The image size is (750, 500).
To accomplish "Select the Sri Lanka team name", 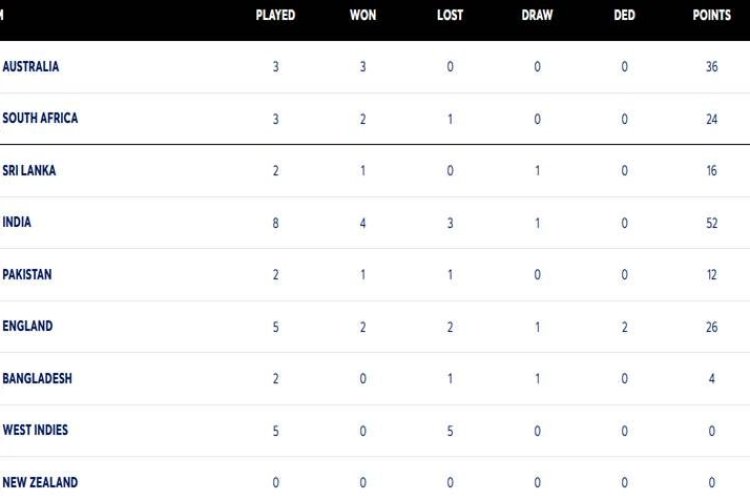I will (29, 171).
